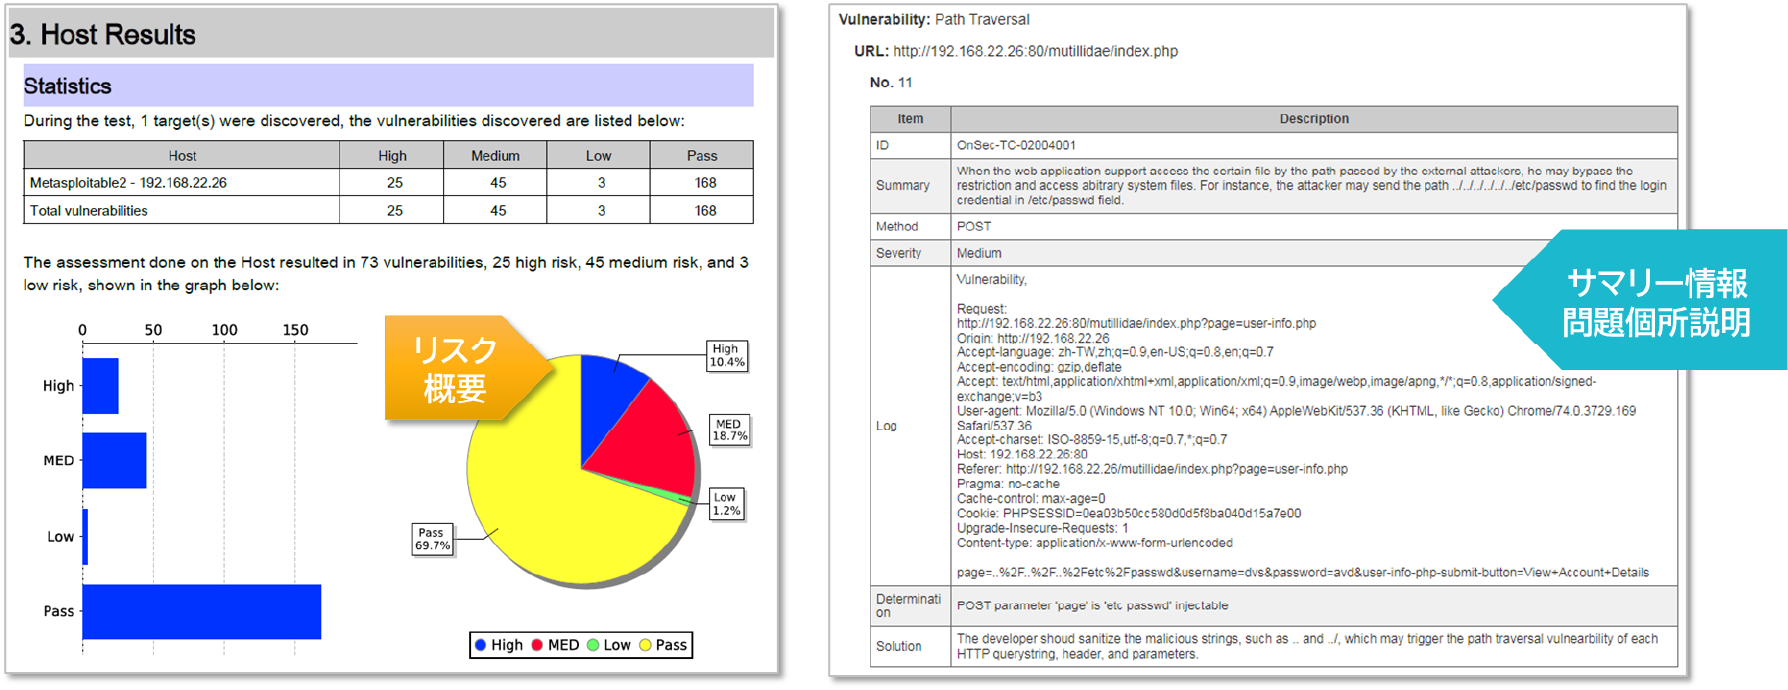This screenshot has height=690, width=1788.
Task: Click the yellow Pass legend dot
Action: 645,645
